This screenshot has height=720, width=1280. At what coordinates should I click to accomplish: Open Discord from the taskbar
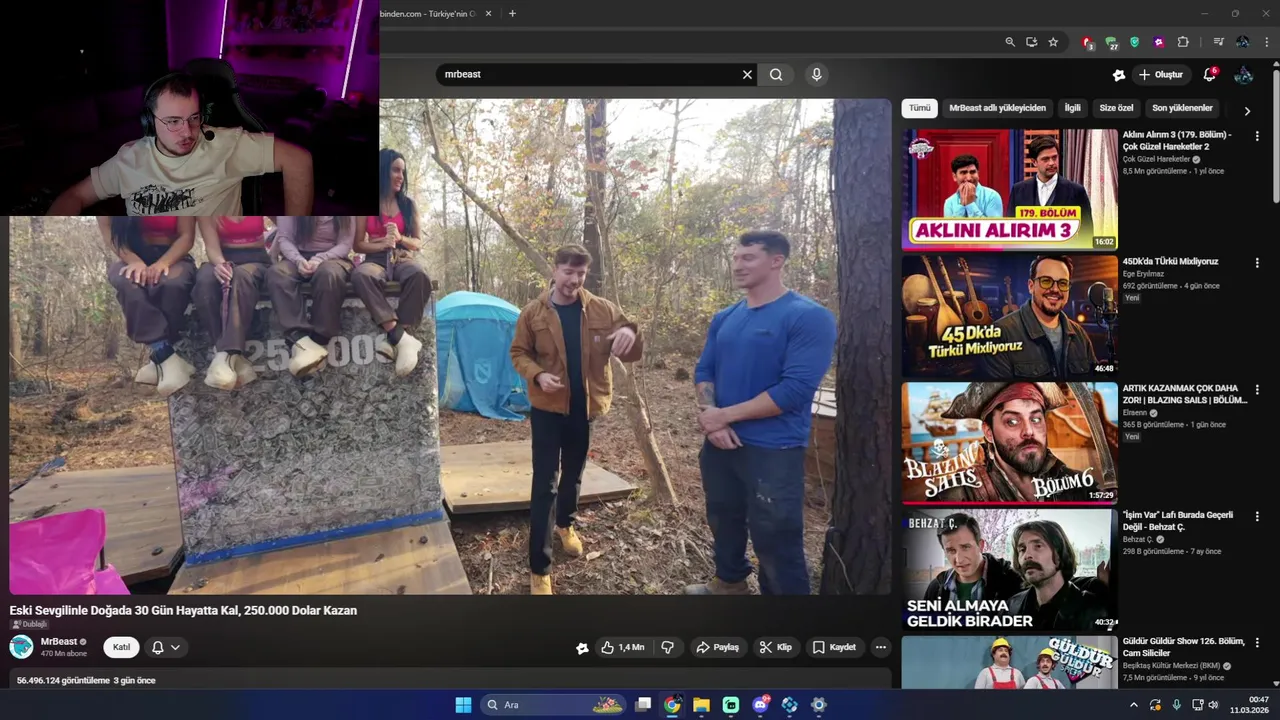[761, 705]
